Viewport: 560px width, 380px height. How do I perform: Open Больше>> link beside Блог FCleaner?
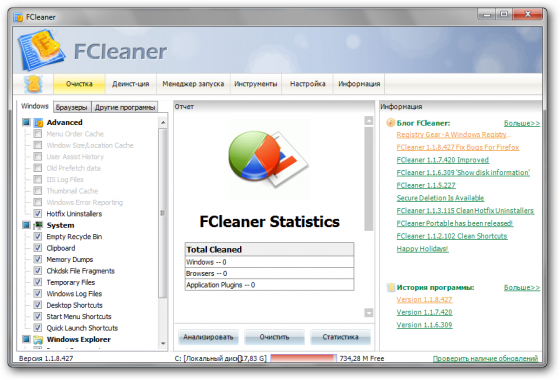pyautogui.click(x=522, y=123)
